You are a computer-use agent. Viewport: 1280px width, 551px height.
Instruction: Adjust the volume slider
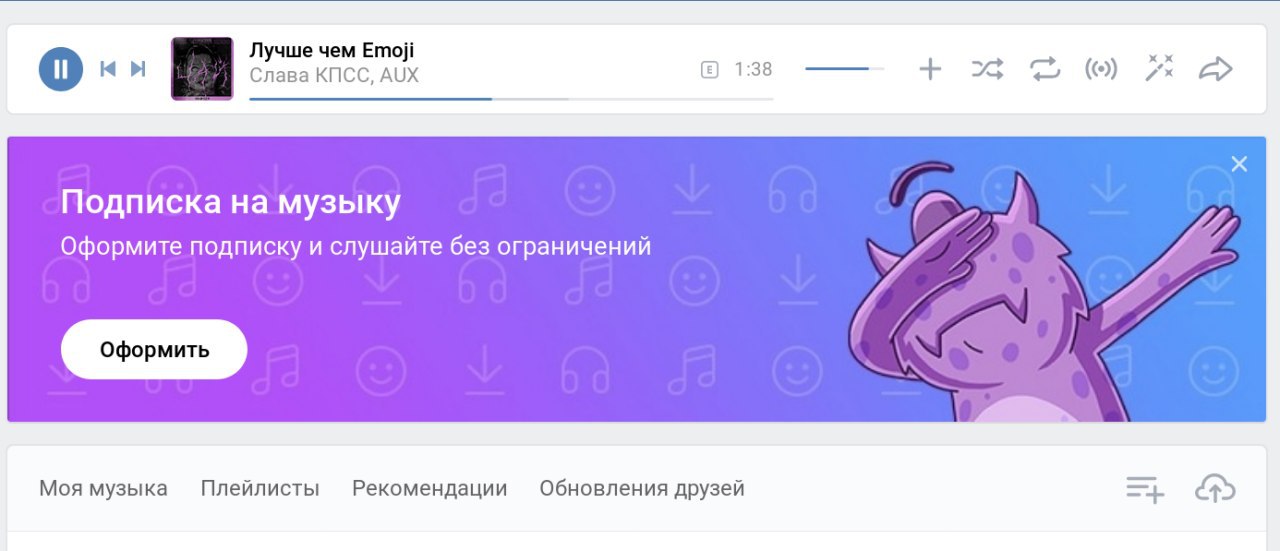(x=844, y=69)
